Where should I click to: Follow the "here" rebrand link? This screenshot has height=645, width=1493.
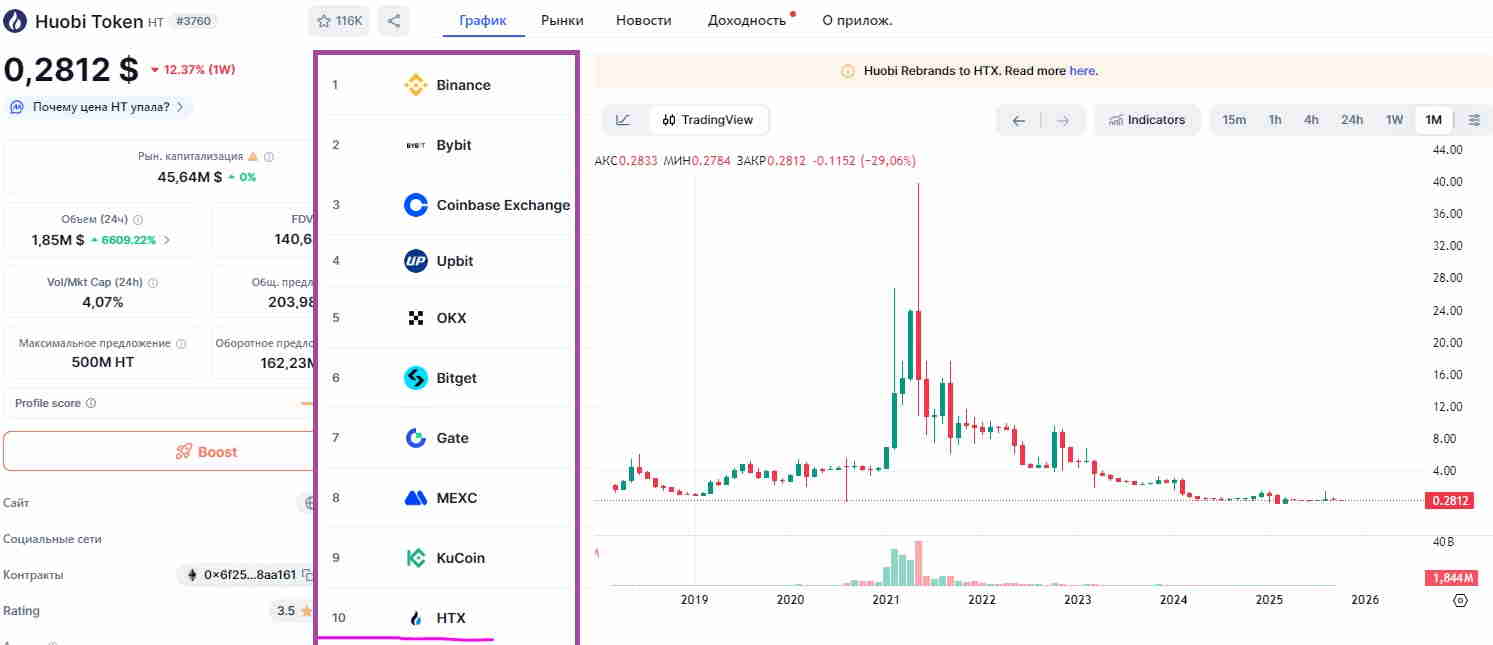coord(1082,71)
